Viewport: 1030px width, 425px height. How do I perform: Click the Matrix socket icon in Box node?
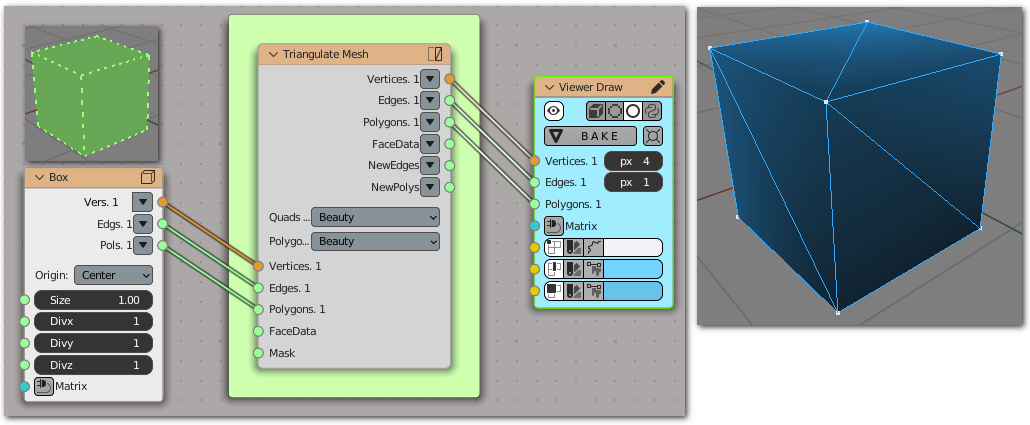point(43,386)
